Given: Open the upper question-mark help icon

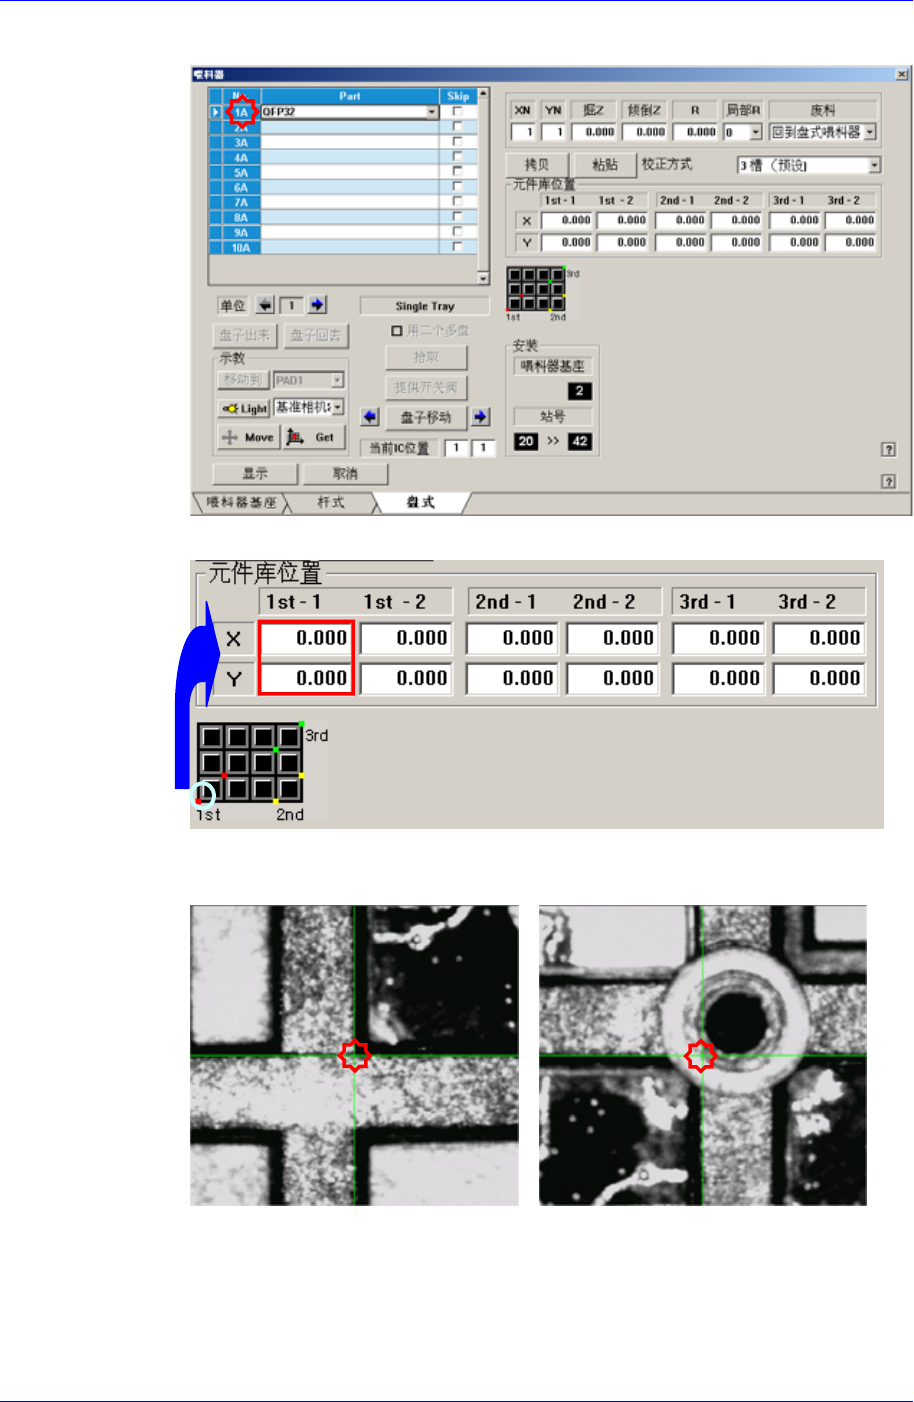Looking at the screenshot, I should click(x=888, y=450).
